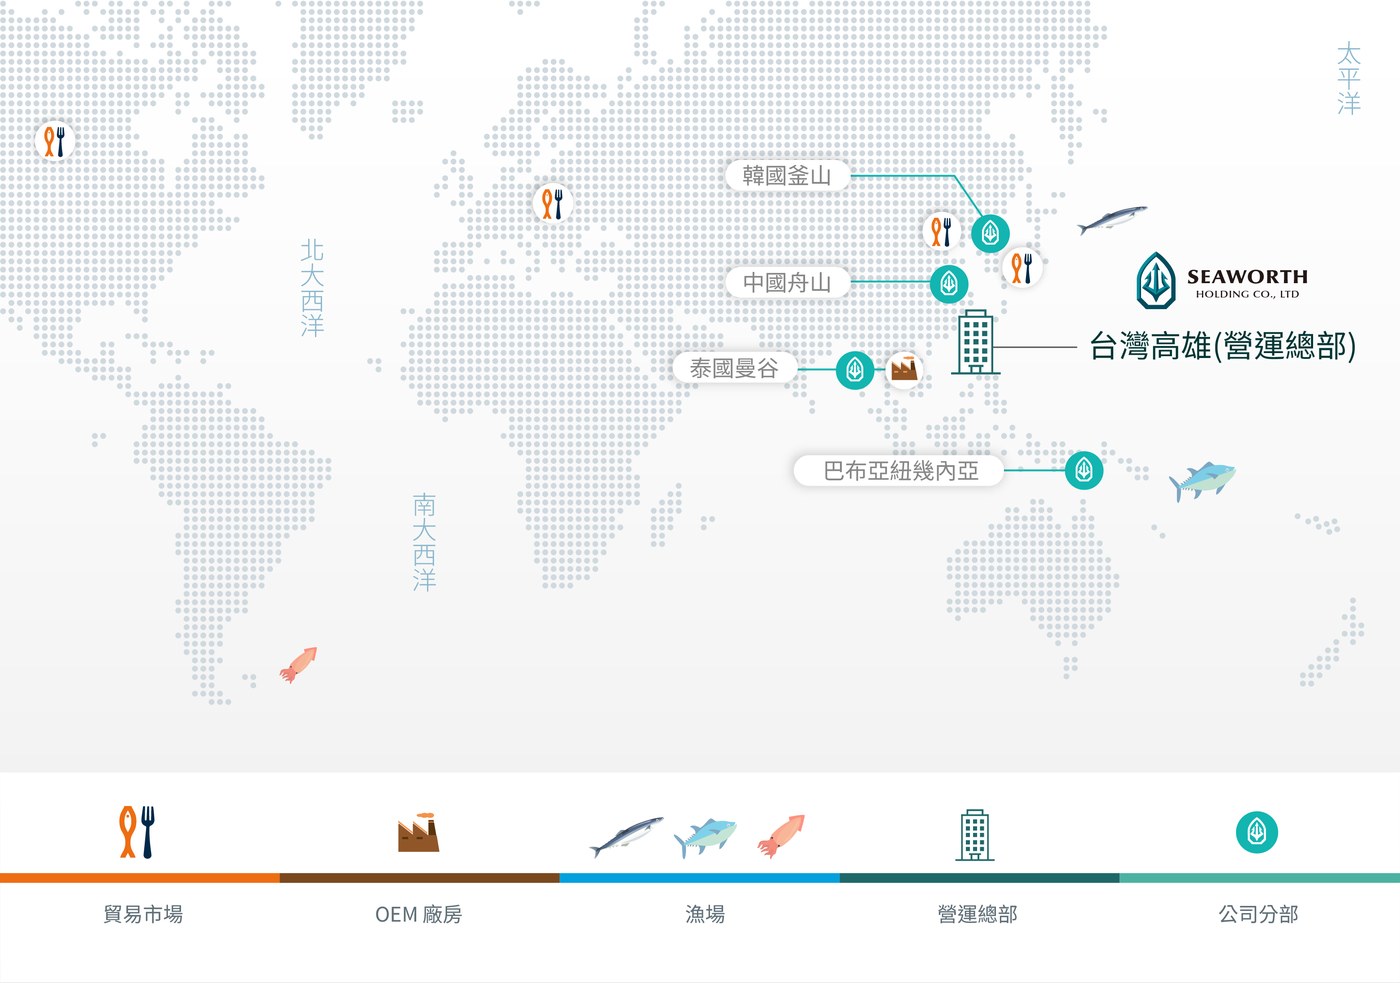This screenshot has height=983, width=1400.
Task: Click trade market icon beside the Busan branch marker
Action: coord(941,232)
